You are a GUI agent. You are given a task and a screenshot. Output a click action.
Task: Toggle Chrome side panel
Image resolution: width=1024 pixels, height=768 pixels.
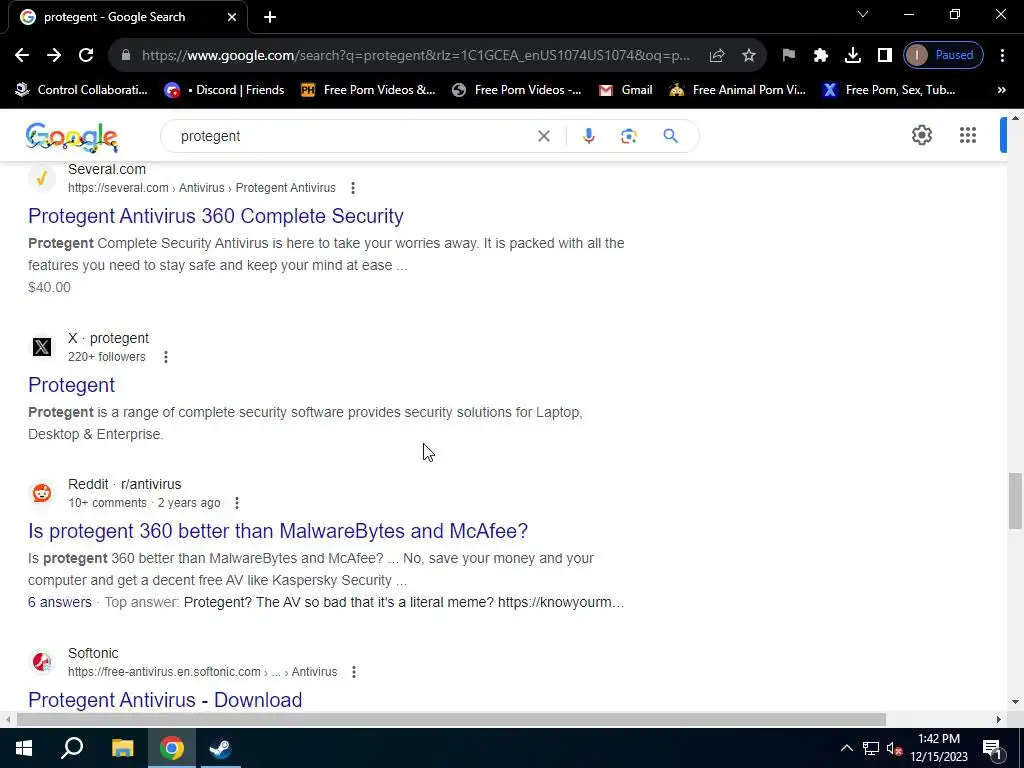[884, 56]
